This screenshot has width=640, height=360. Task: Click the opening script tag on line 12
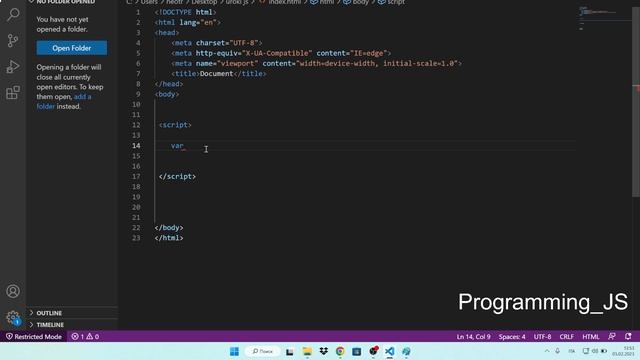(175, 125)
